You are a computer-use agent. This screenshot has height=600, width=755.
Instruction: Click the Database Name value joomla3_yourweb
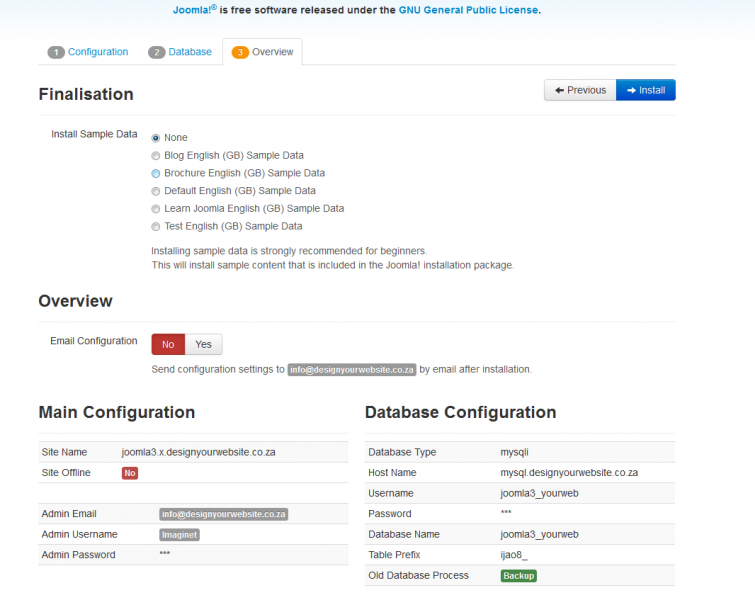[539, 535]
